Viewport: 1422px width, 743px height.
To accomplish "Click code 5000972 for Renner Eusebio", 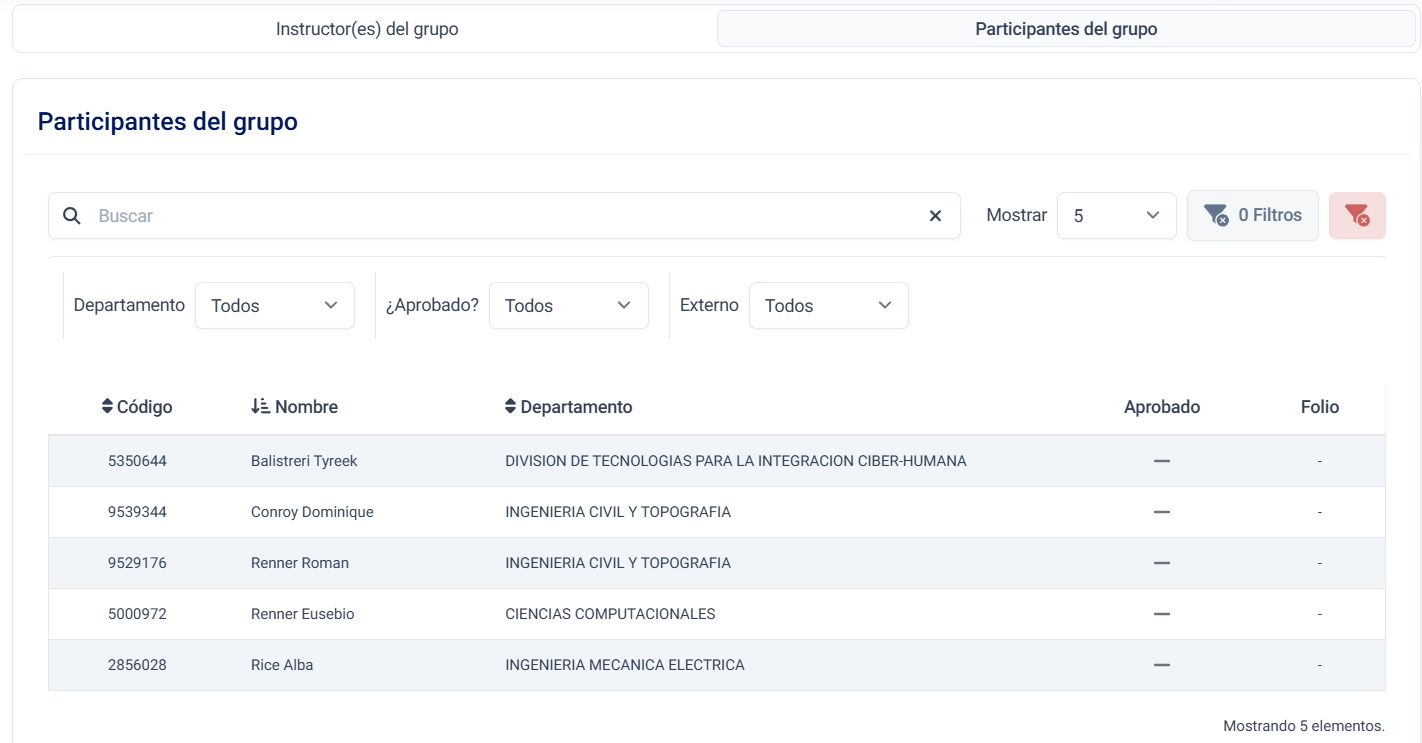I will pyautogui.click(x=137, y=614).
